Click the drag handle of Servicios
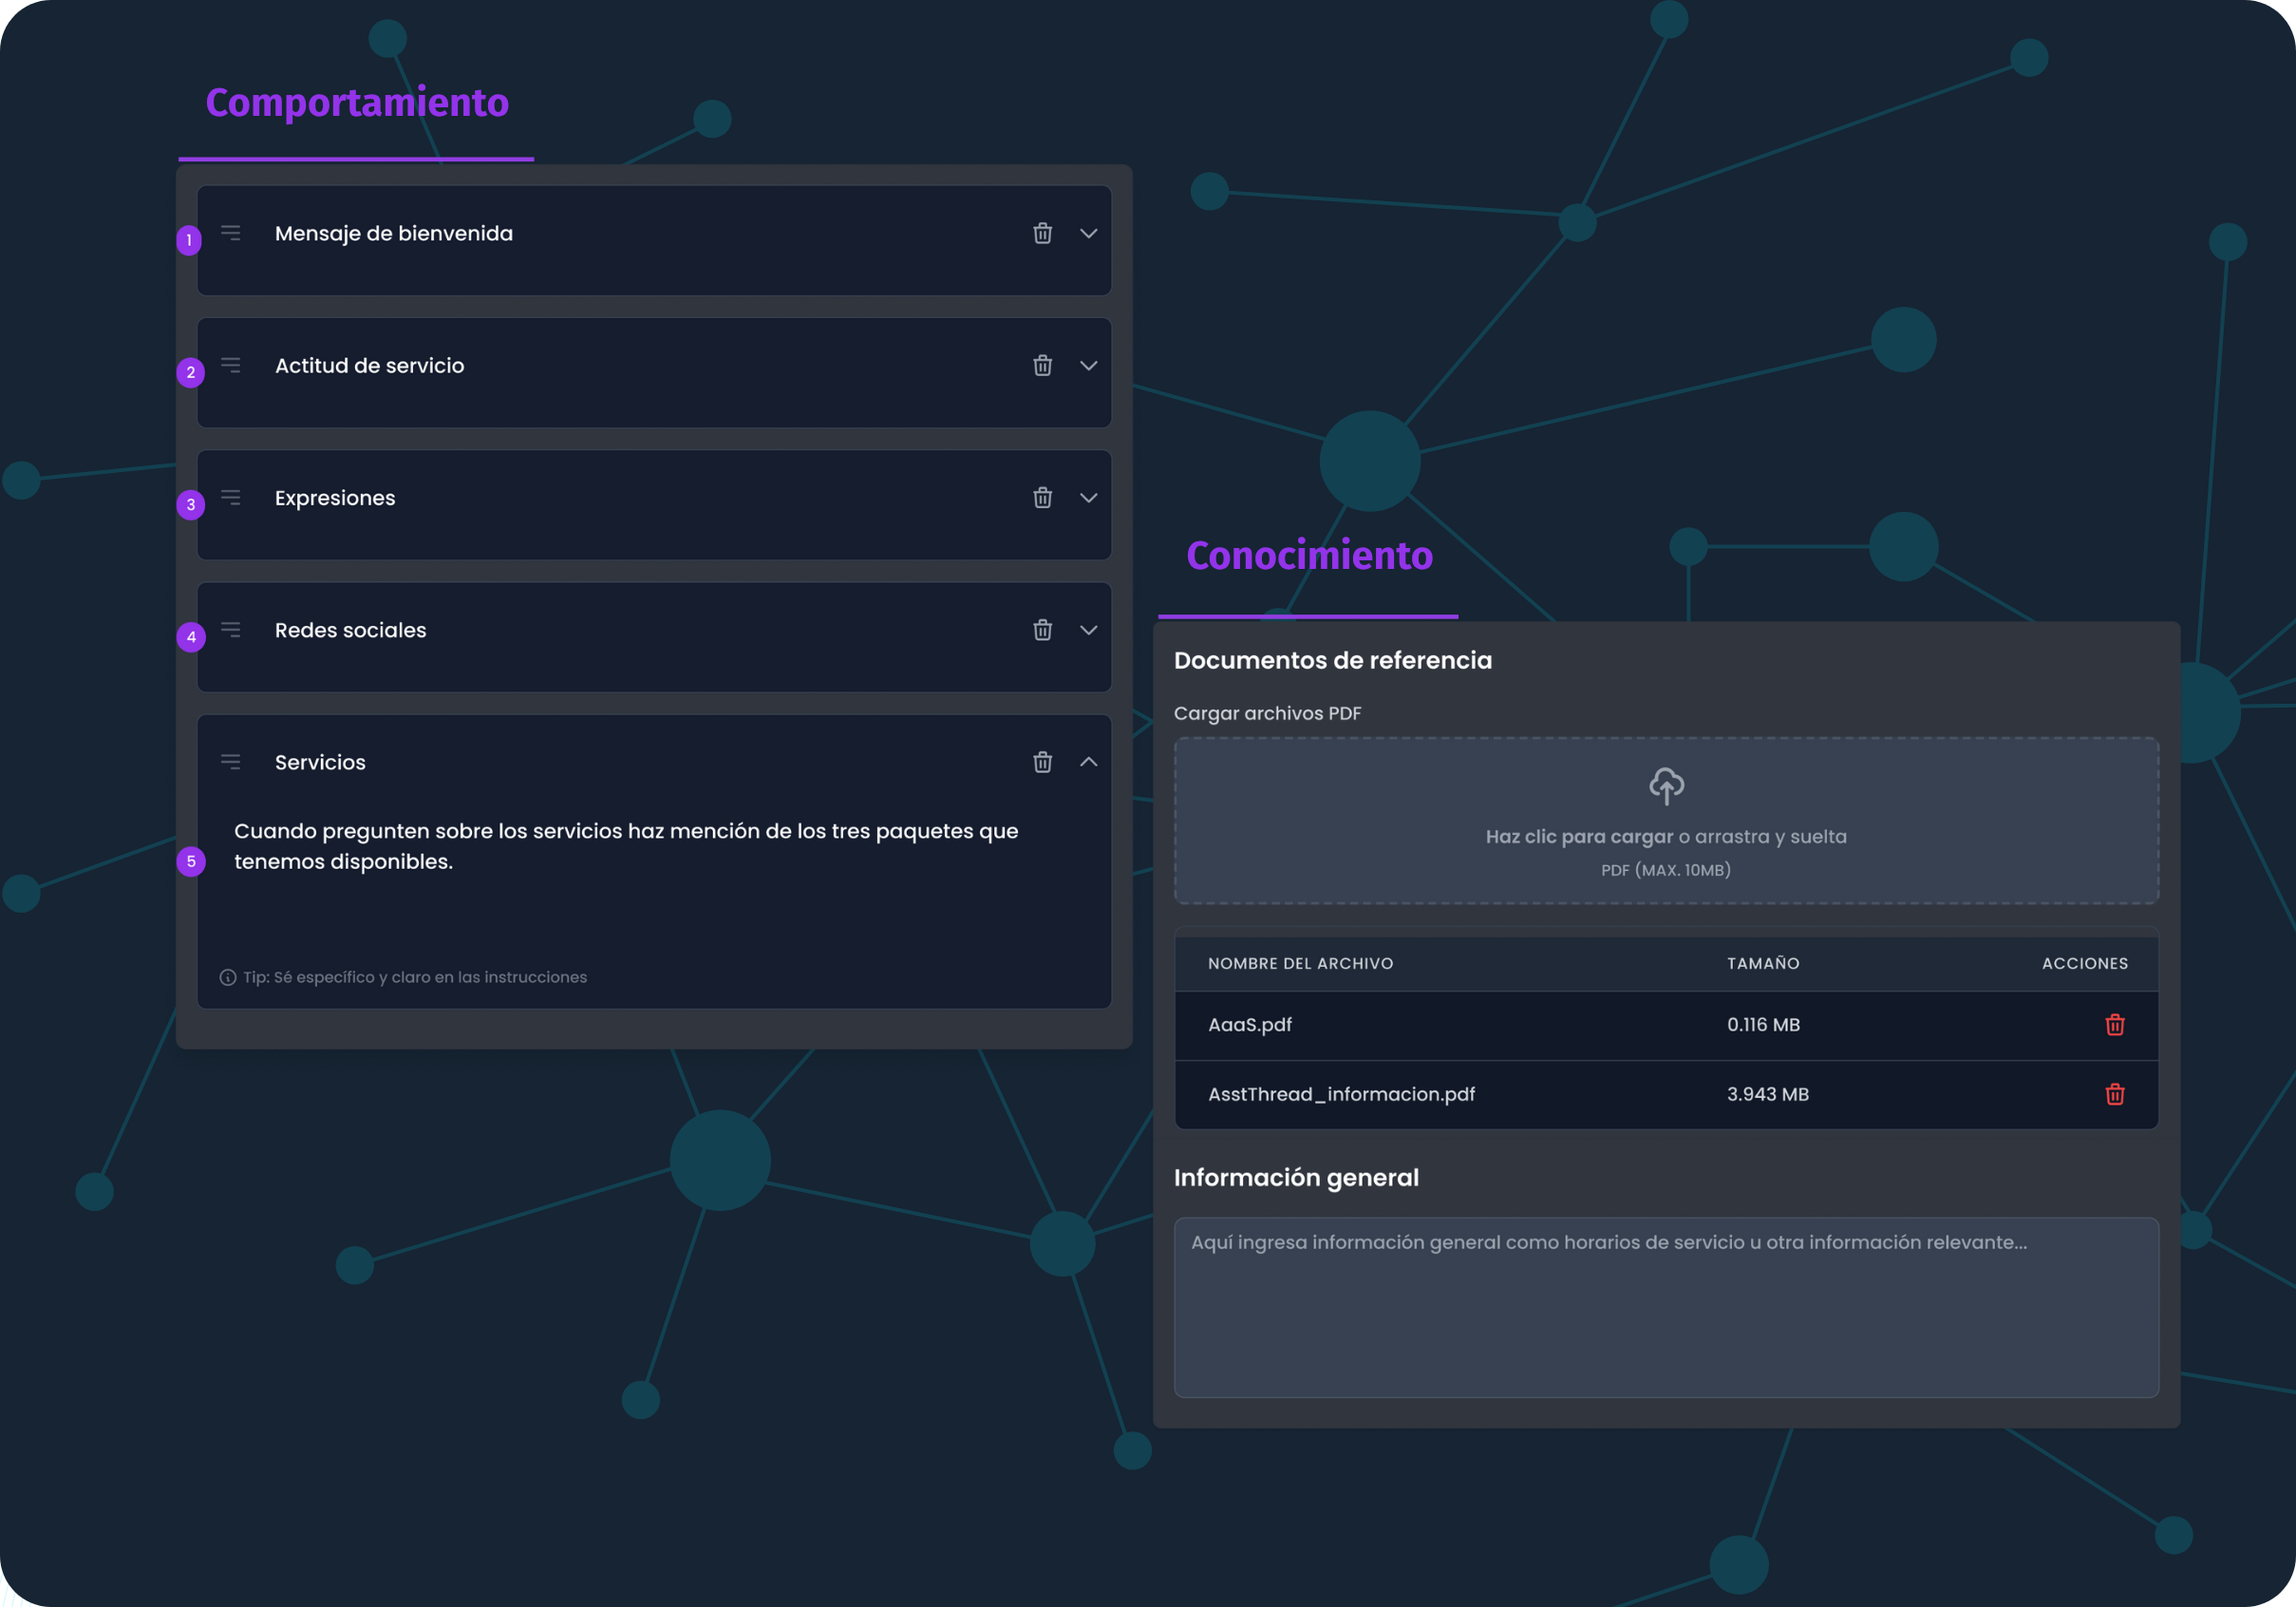 coord(231,761)
